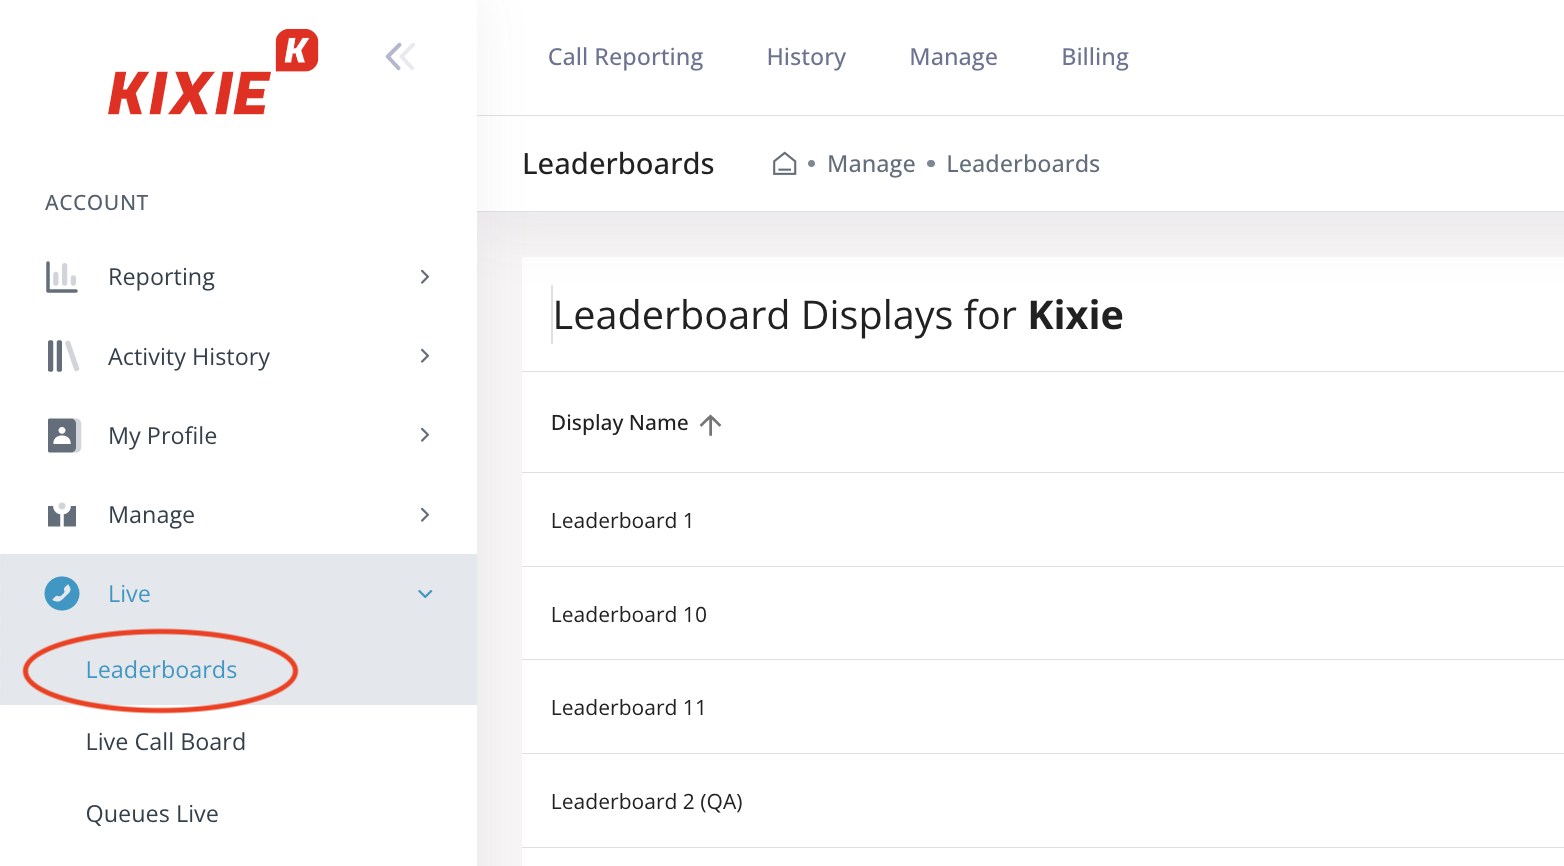
Task: Select Reporting in the sidebar
Action: (x=161, y=277)
